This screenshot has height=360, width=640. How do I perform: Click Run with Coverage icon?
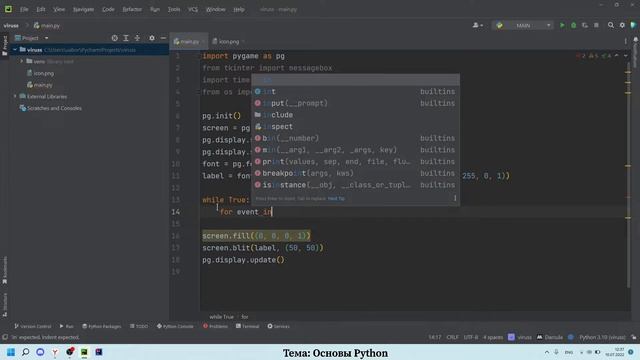585,25
